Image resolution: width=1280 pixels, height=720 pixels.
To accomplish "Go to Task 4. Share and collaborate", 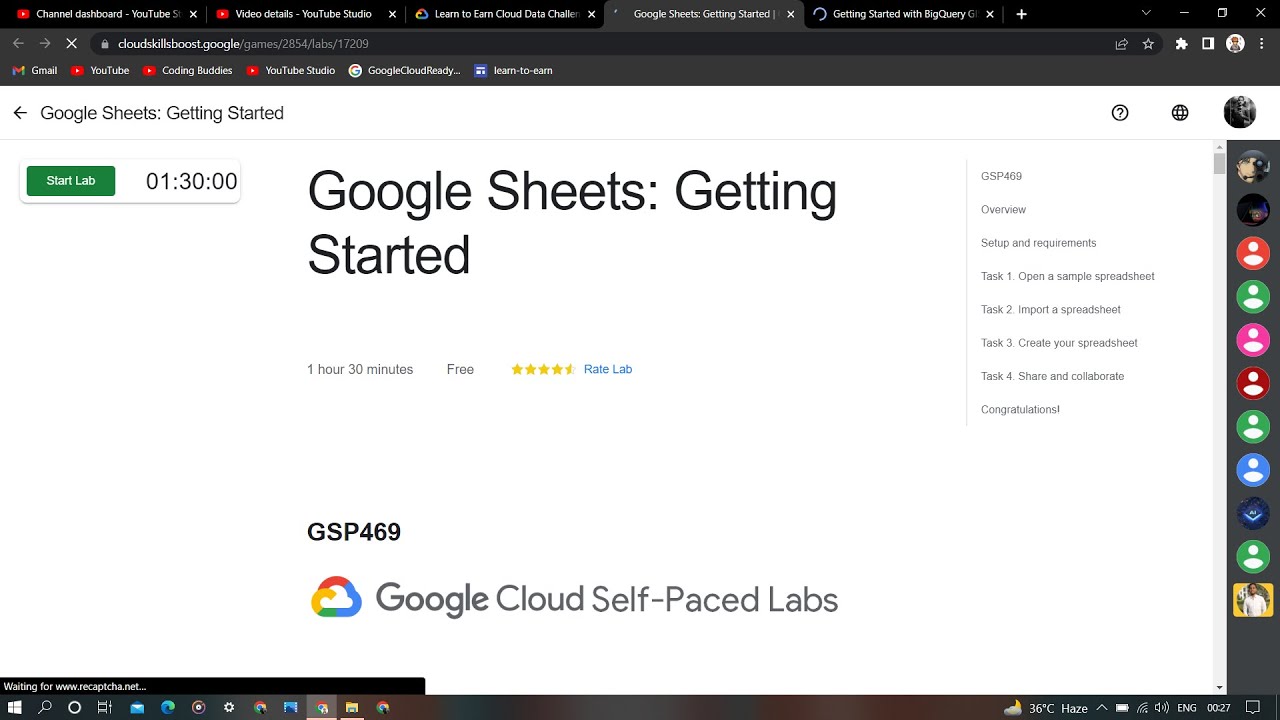I will [1052, 376].
